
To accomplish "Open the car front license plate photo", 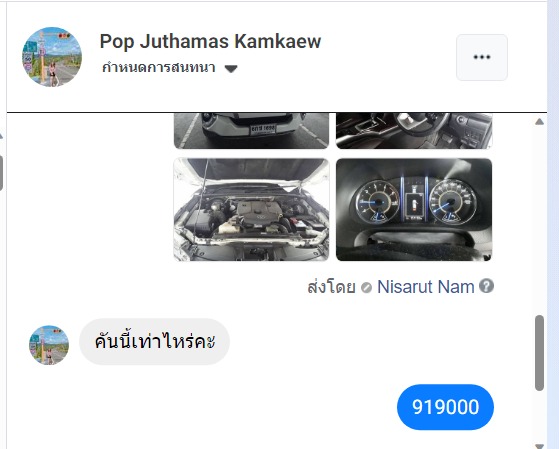I will point(251,131).
